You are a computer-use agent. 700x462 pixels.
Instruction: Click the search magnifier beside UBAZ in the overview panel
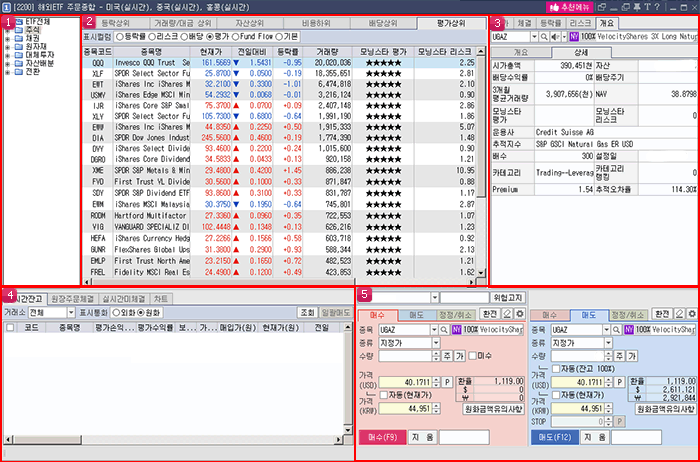[x=544, y=37]
